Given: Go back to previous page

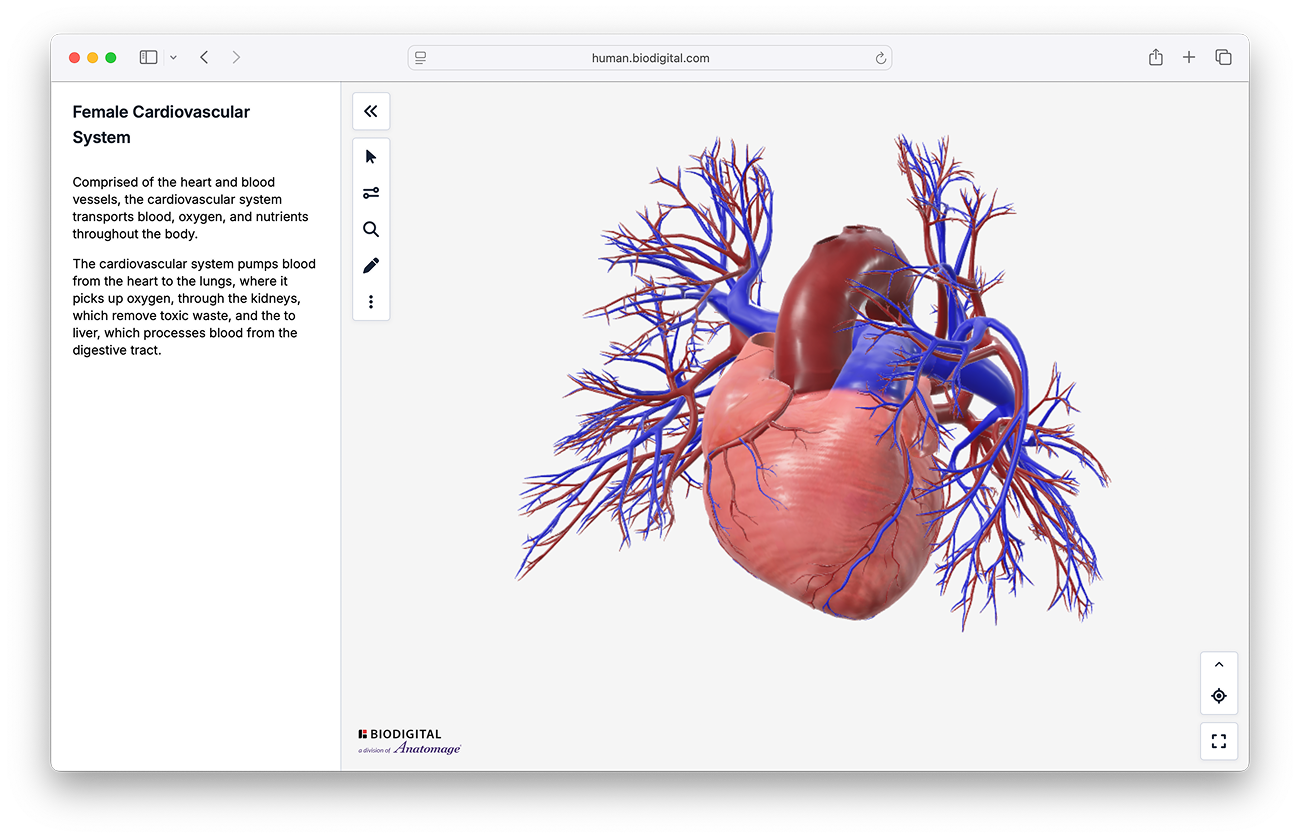Looking at the screenshot, I should [204, 58].
